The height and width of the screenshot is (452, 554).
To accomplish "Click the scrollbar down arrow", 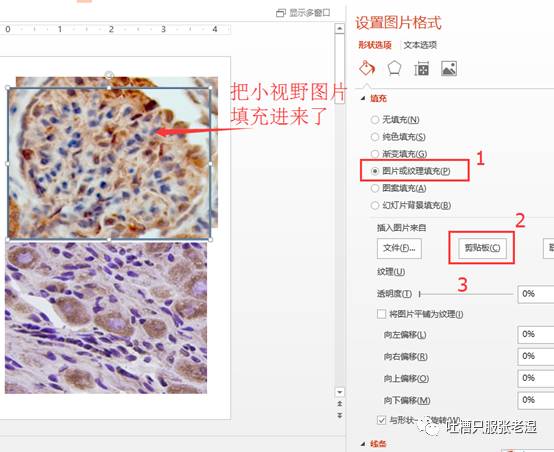I will click(340, 392).
